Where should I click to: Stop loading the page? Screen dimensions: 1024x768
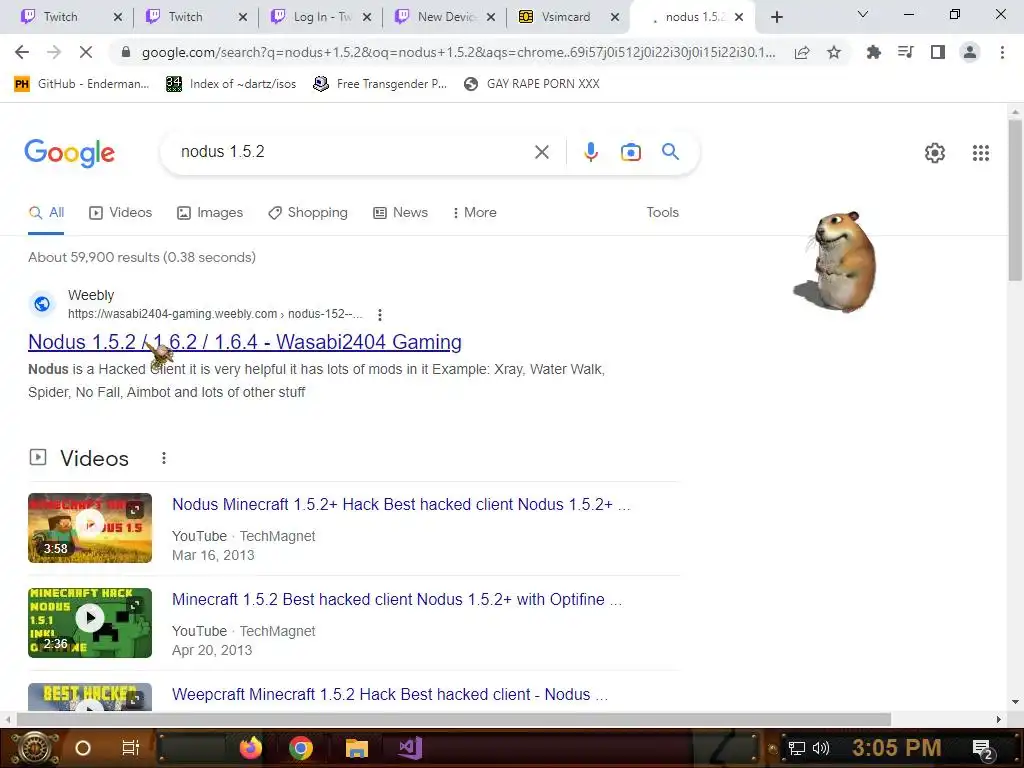pos(86,52)
